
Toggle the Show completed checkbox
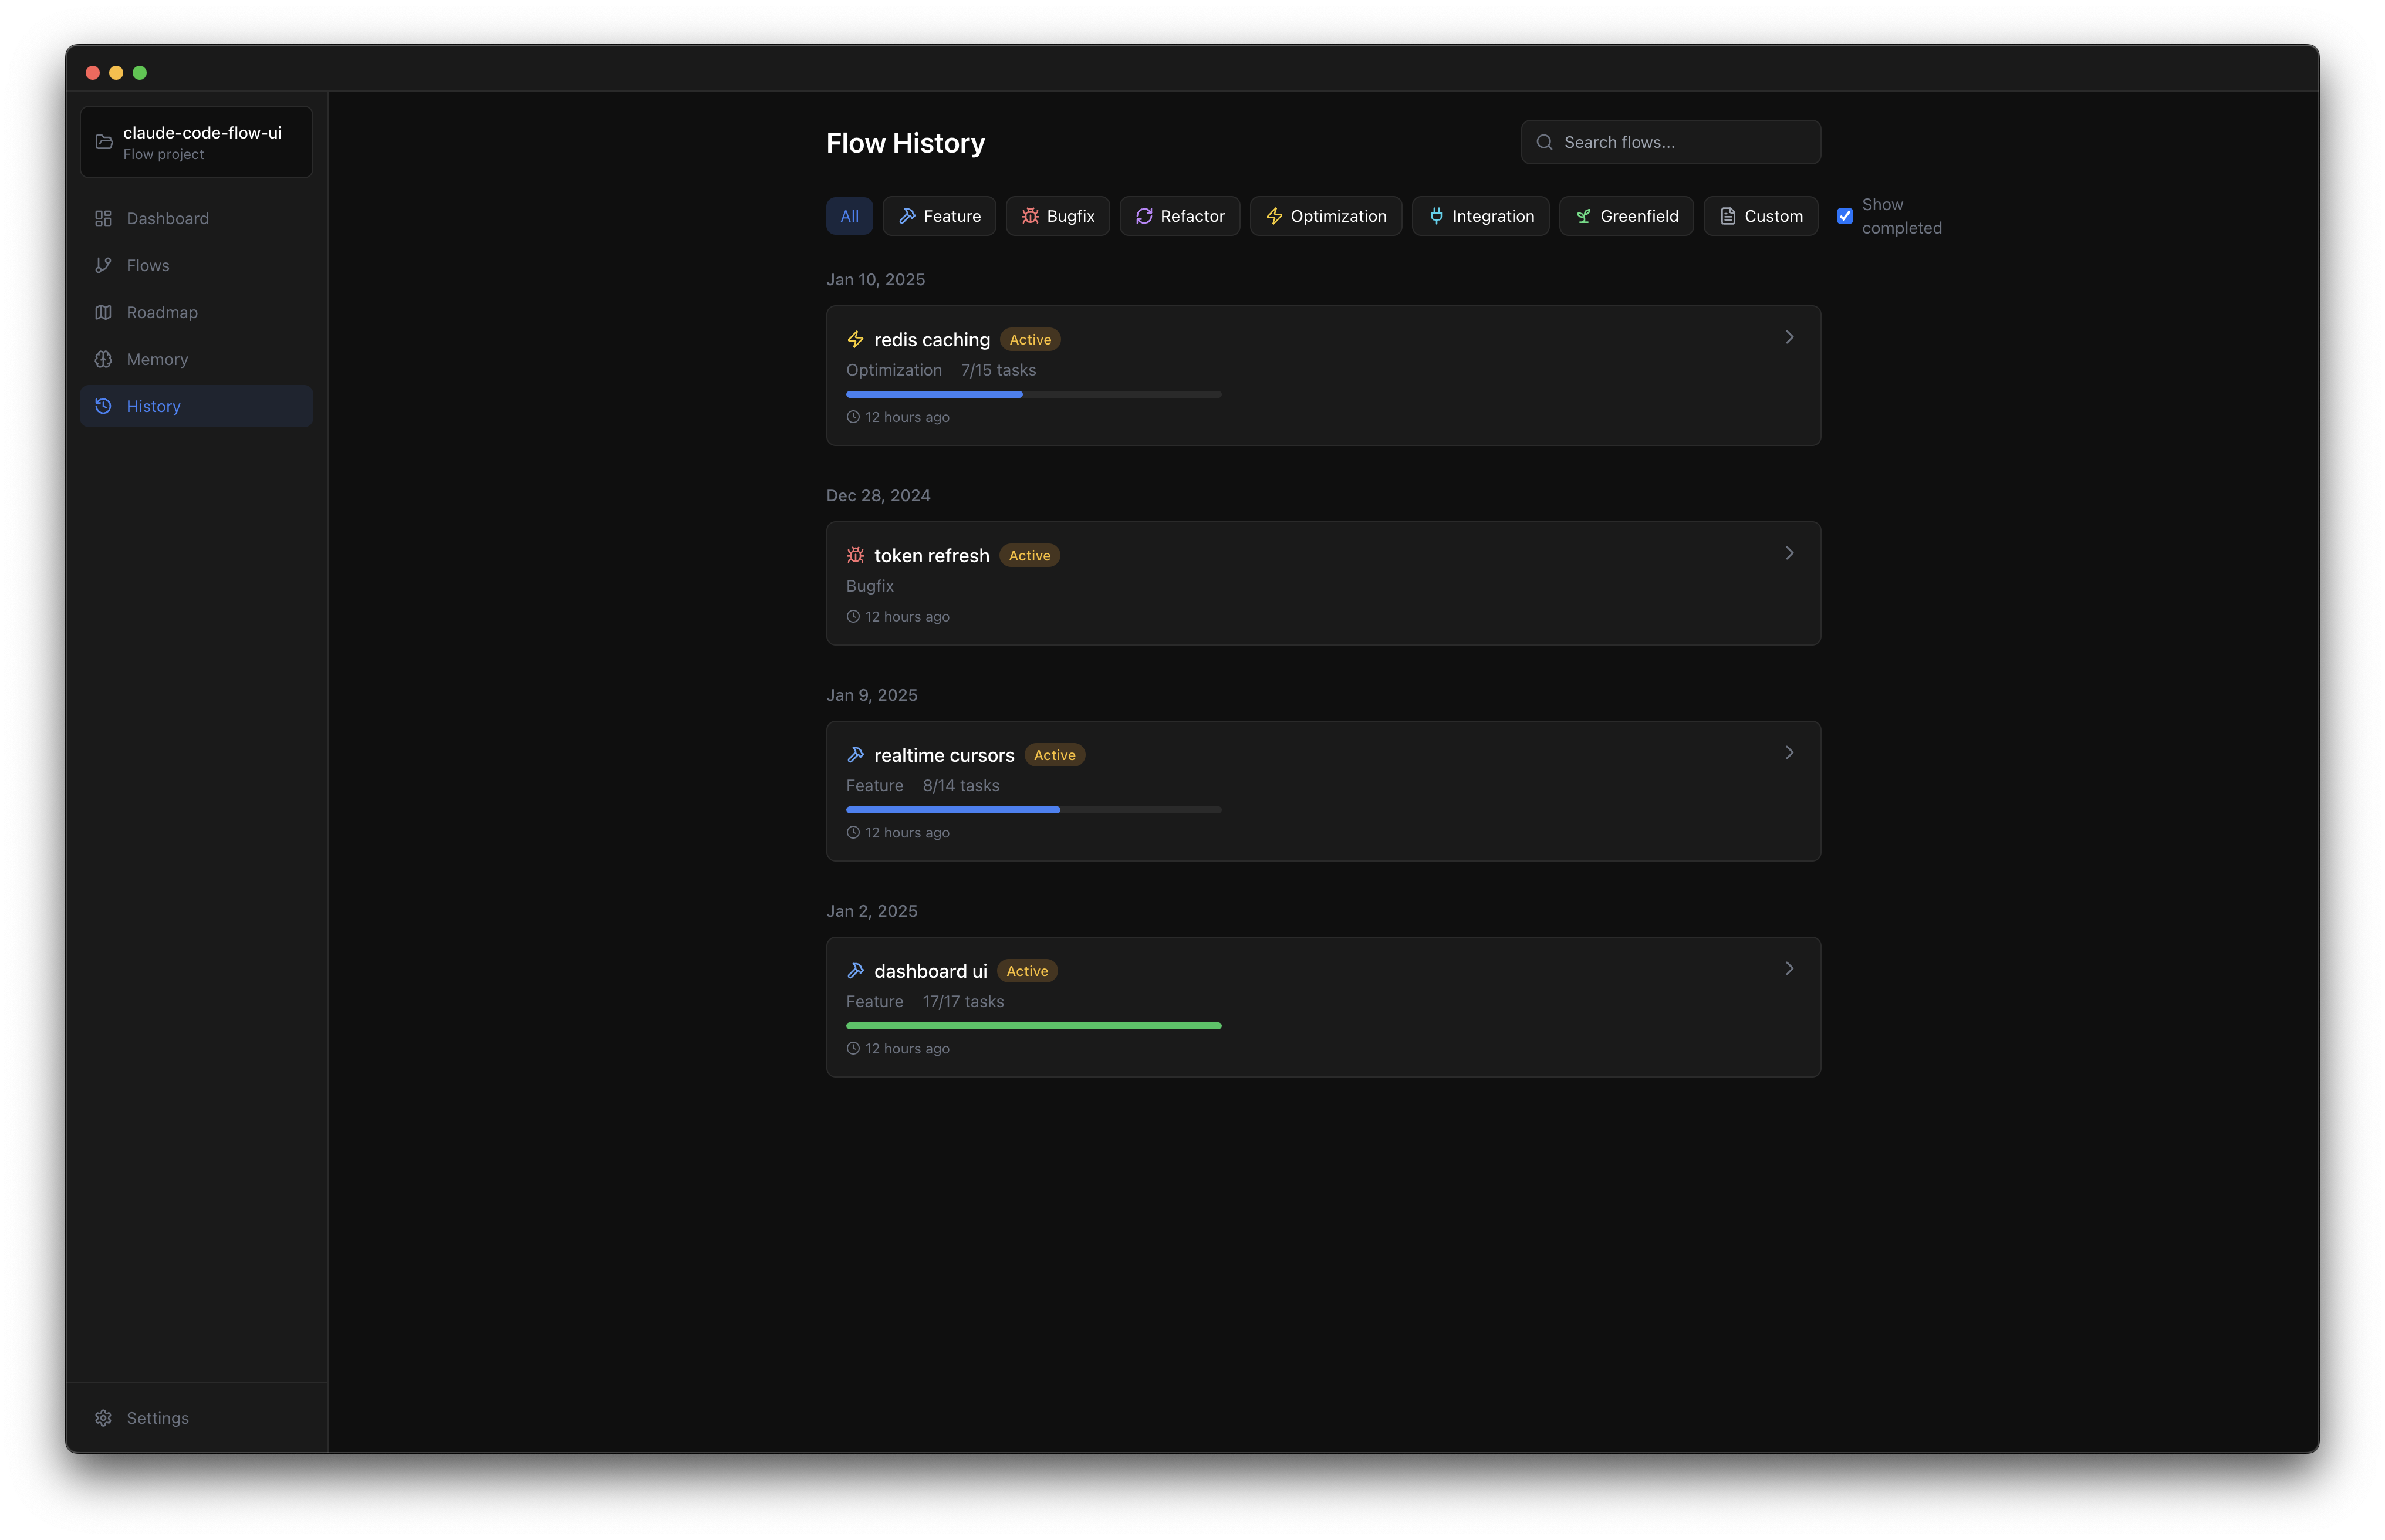tap(1845, 216)
